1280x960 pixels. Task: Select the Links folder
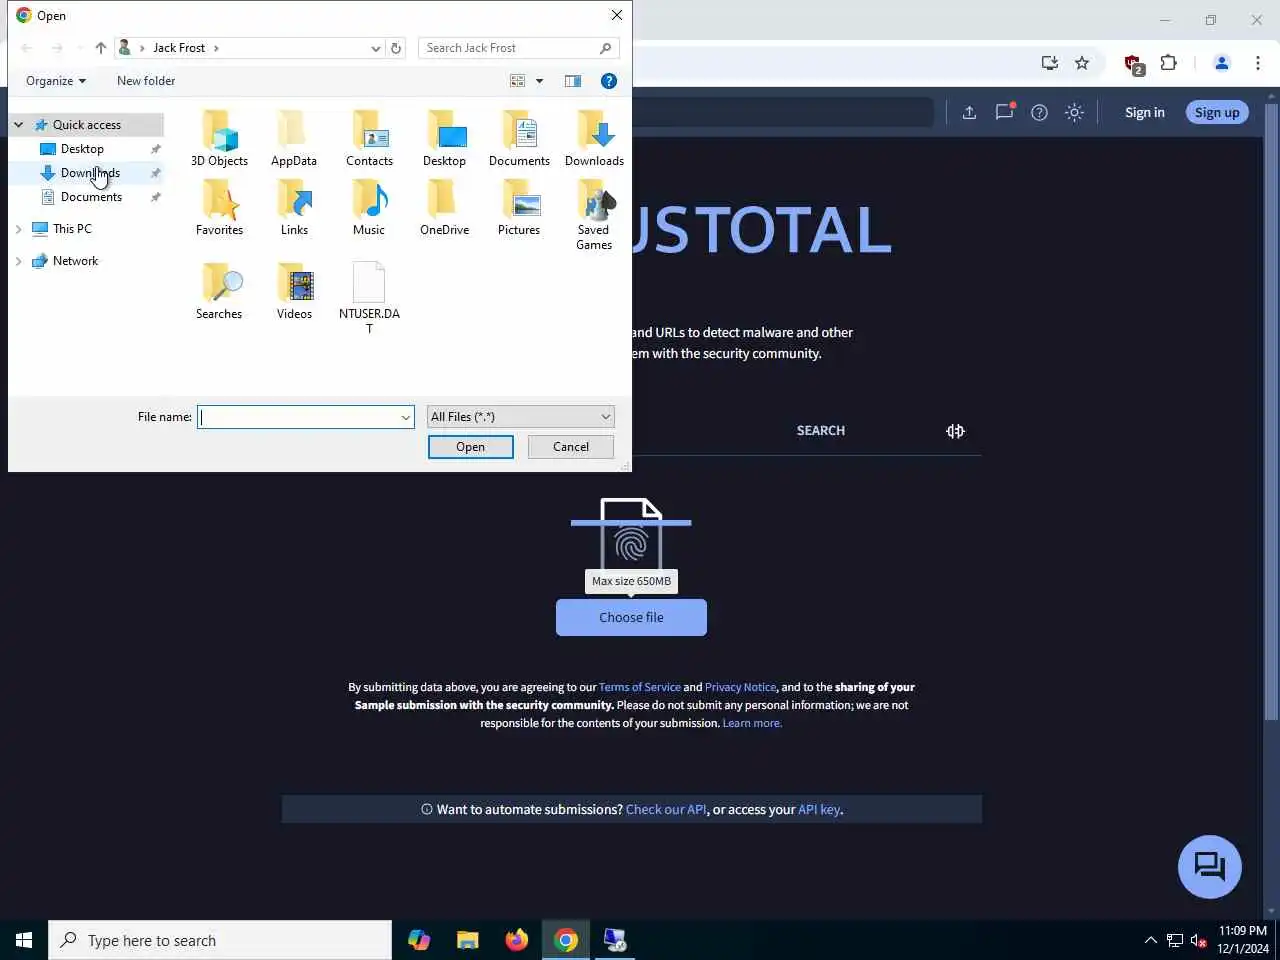tap(294, 207)
